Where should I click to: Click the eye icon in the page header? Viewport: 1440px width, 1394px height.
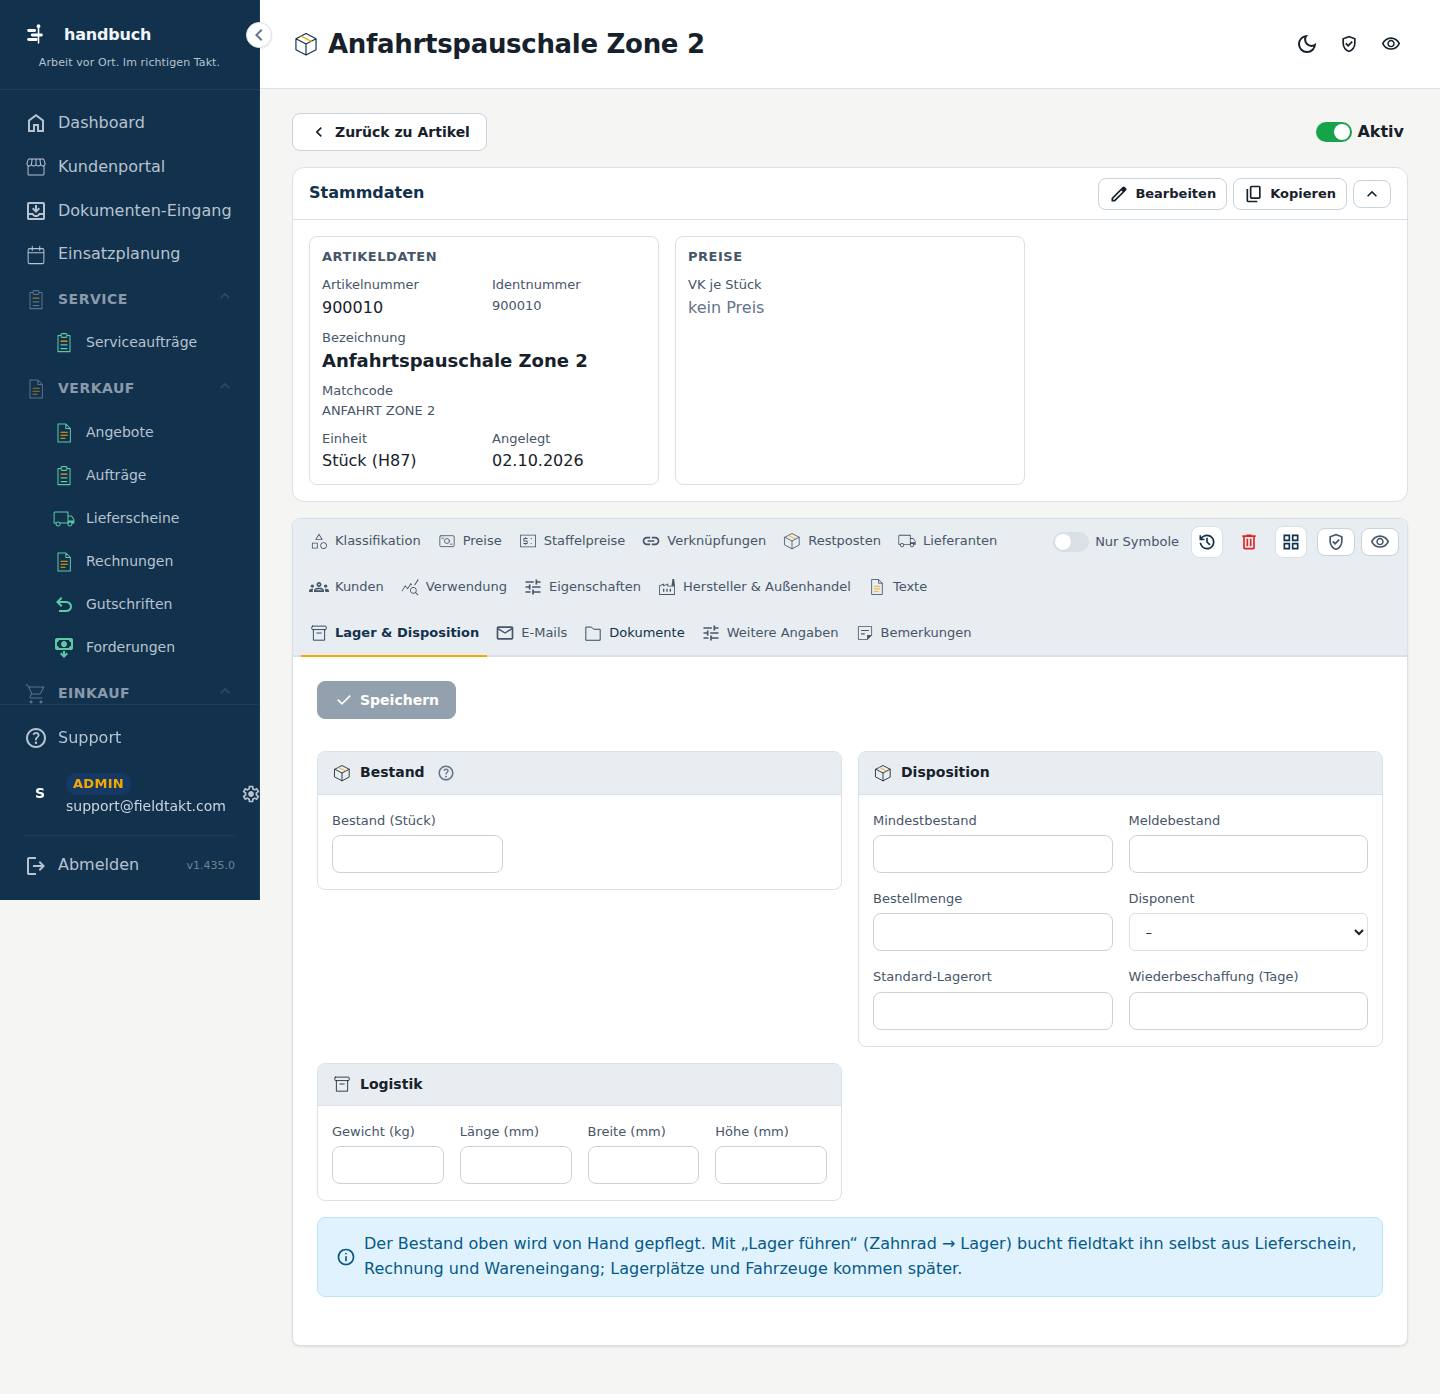1391,44
